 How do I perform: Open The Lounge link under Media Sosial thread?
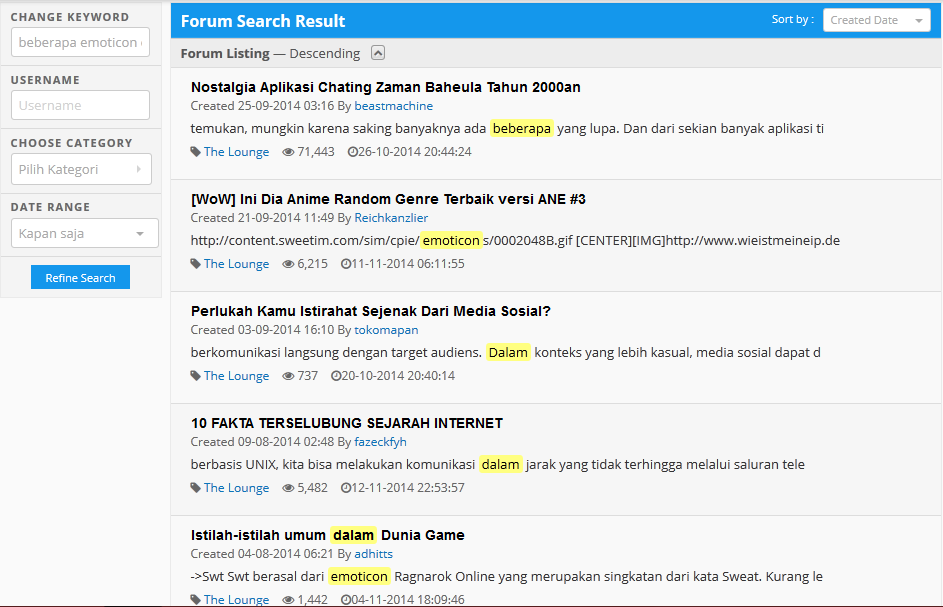[236, 375]
